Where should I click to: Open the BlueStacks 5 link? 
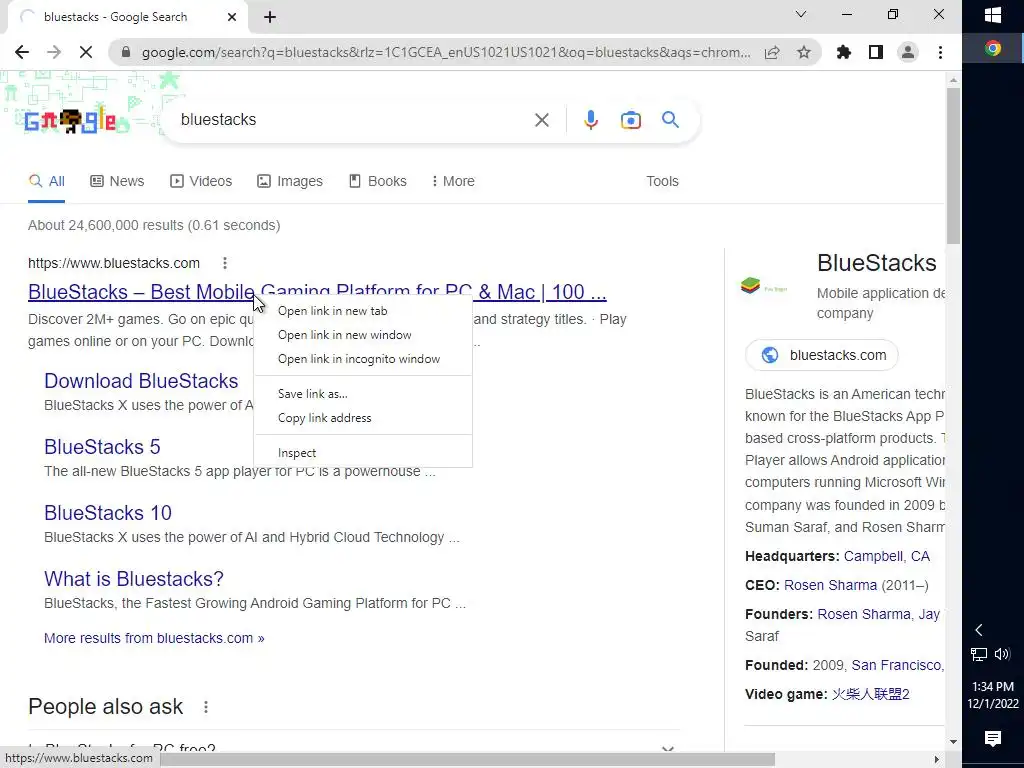coord(102,447)
